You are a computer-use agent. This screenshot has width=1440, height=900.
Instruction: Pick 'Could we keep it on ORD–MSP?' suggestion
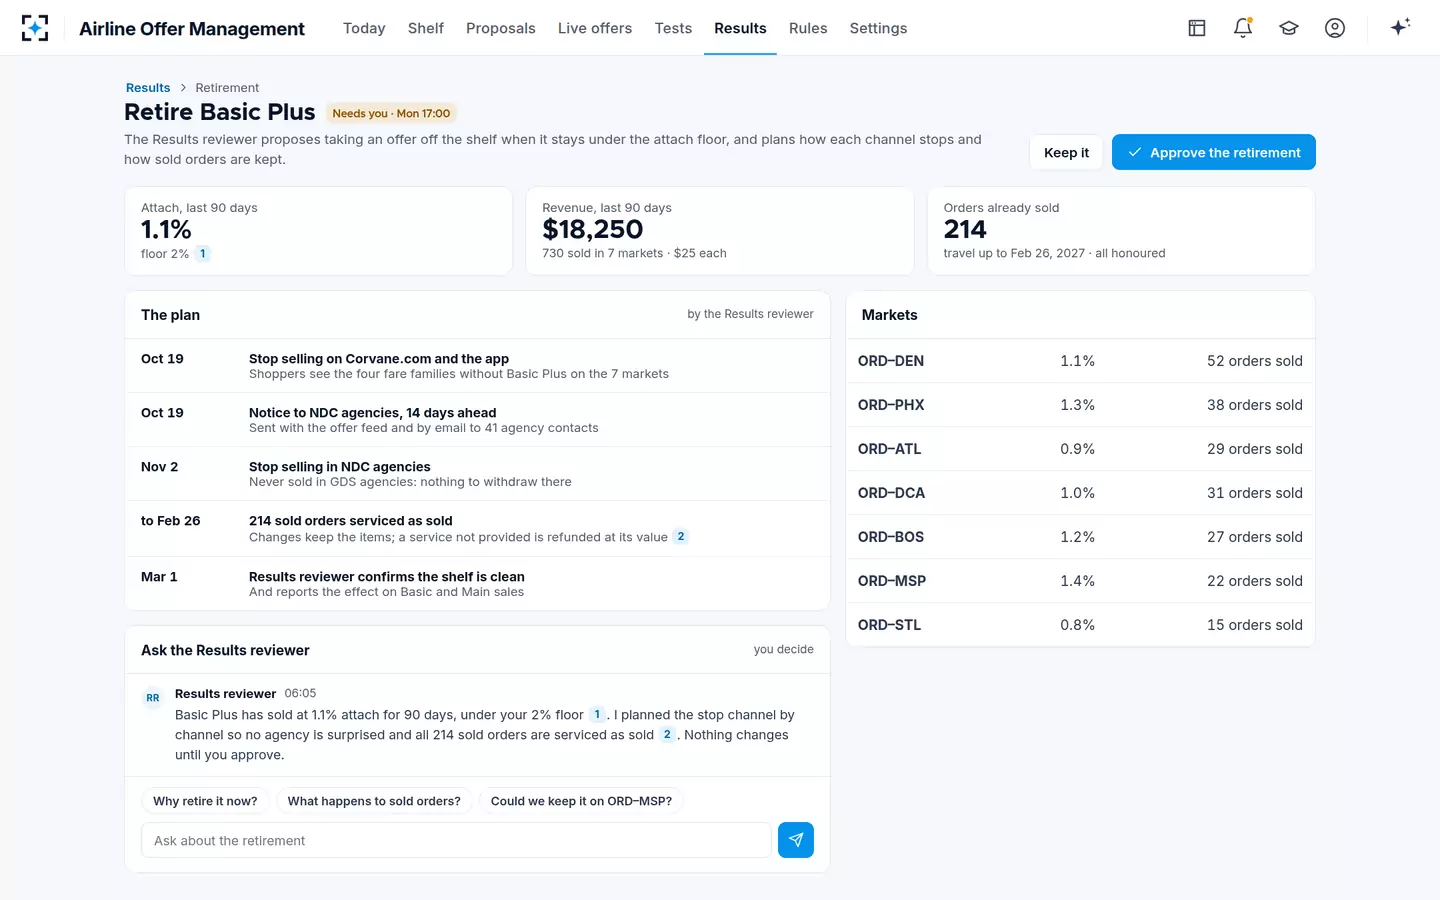point(581,801)
